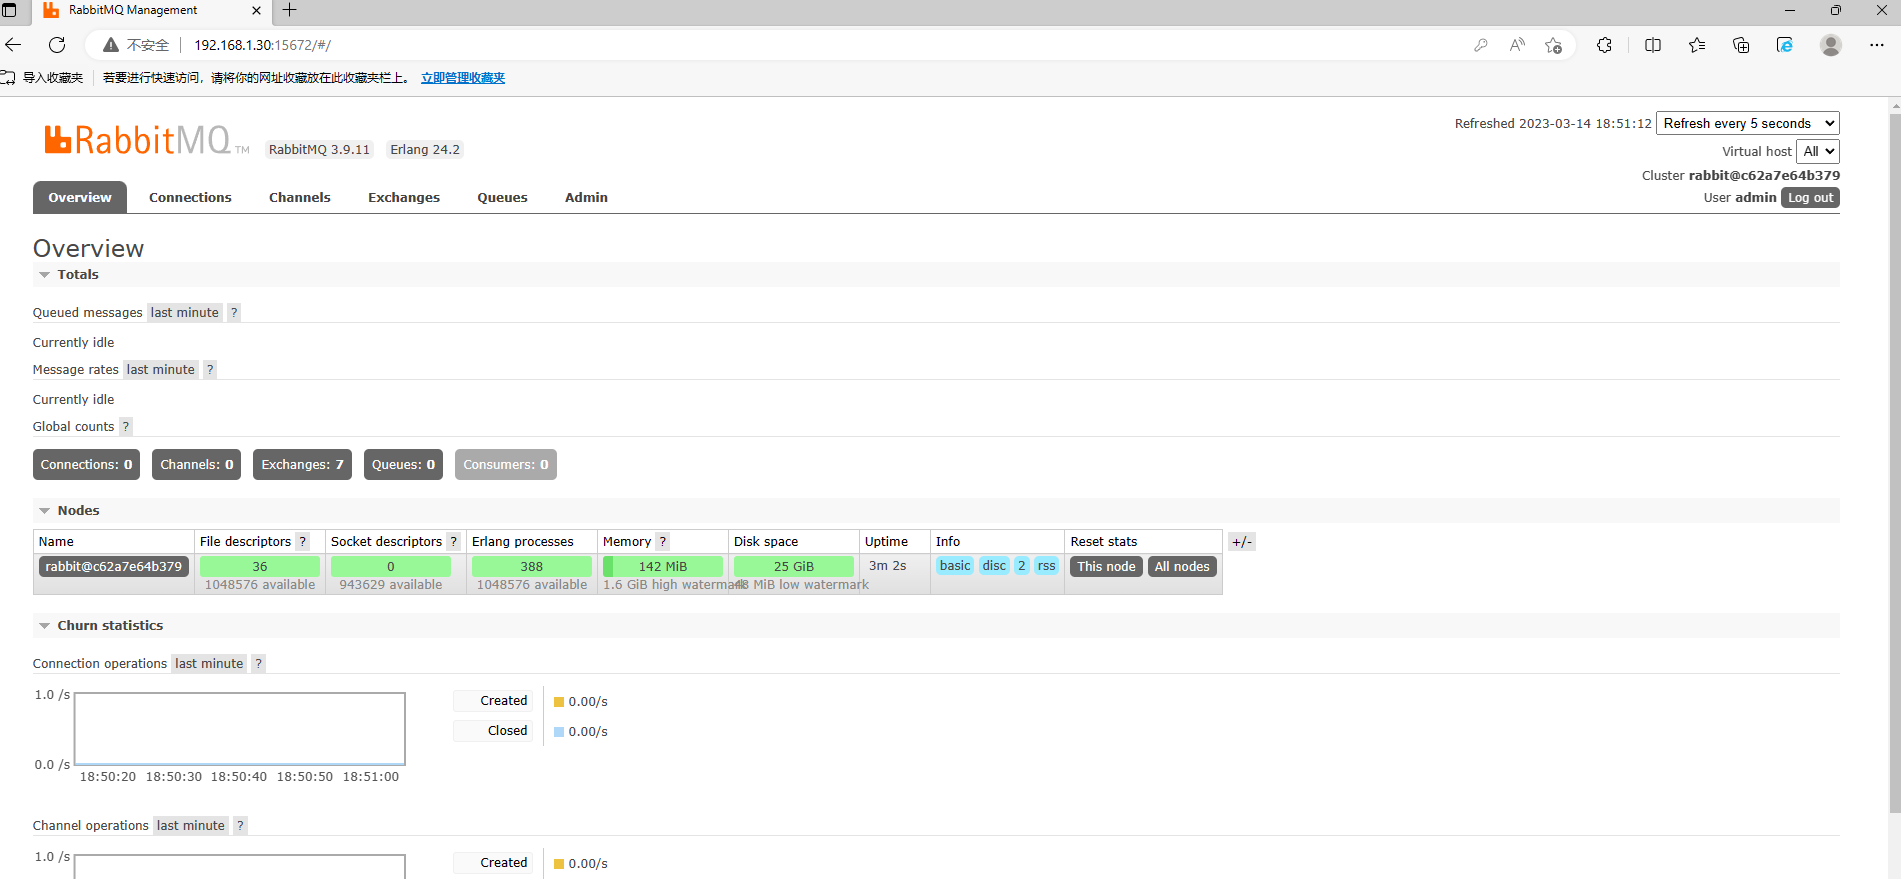Reload the RabbitMQ management page
The image size is (1901, 879).
coord(57,45)
